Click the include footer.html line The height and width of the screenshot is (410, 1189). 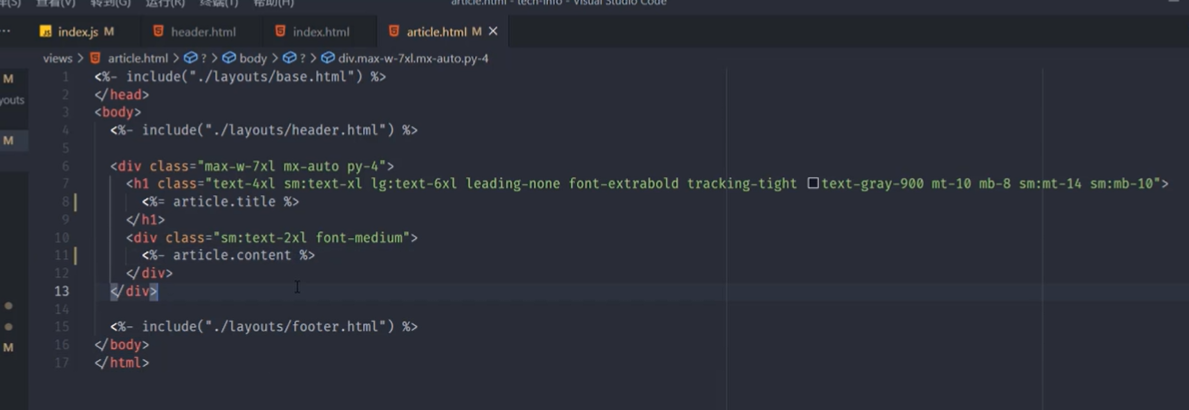click(264, 327)
